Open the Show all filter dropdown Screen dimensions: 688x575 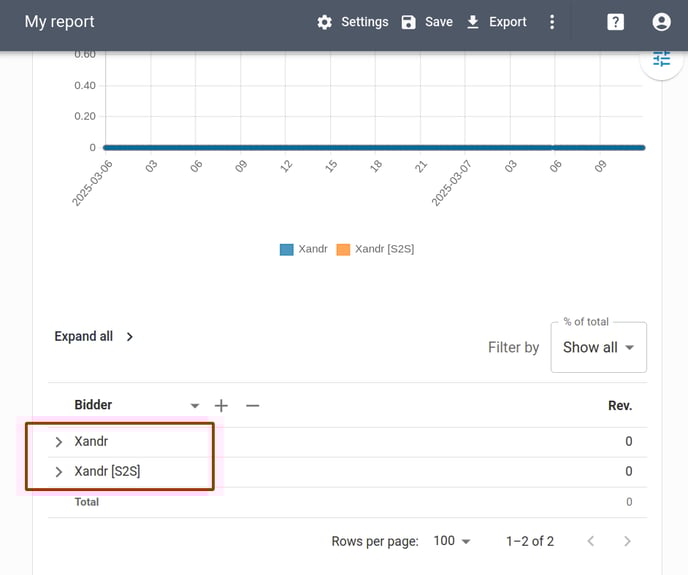point(598,347)
